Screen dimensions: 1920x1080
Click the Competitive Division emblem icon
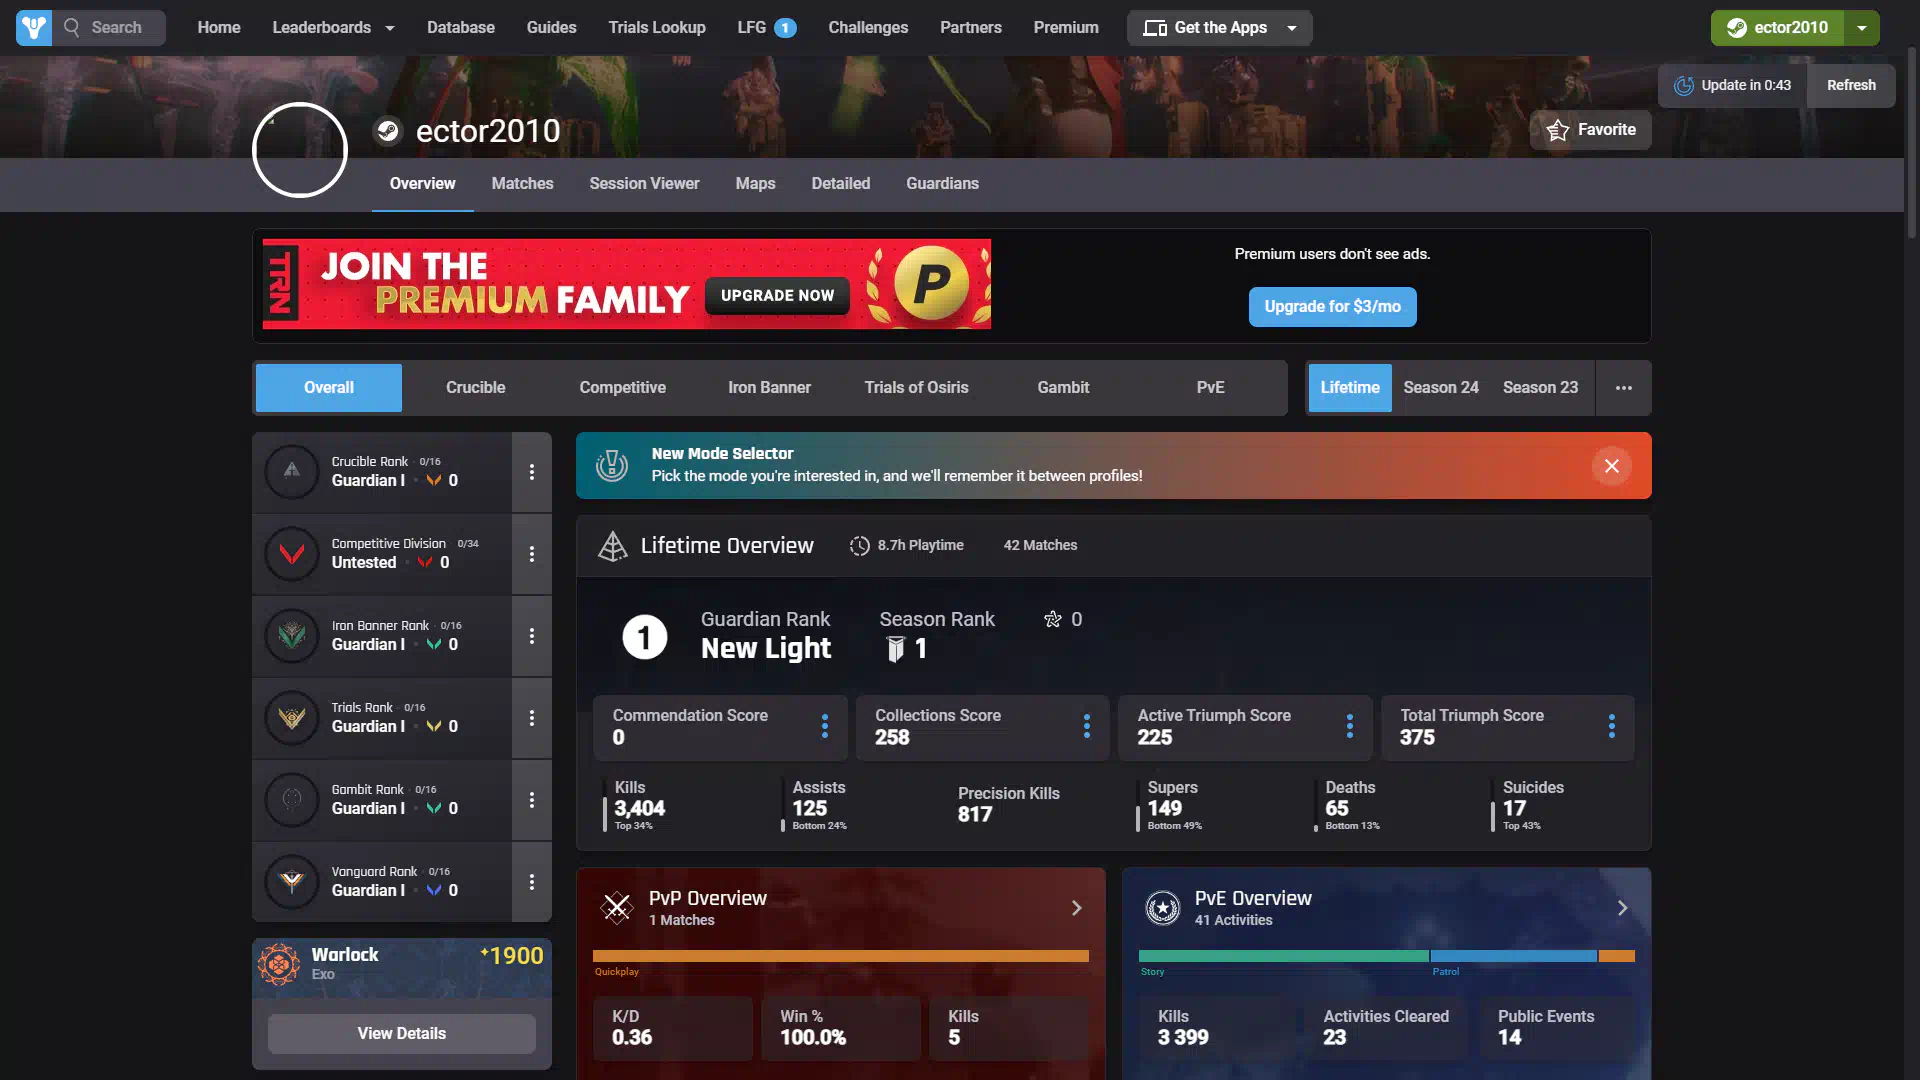click(292, 554)
